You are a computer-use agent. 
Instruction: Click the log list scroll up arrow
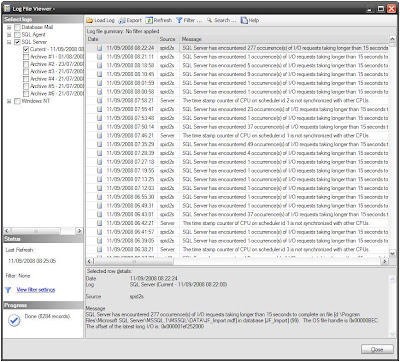pos(392,39)
